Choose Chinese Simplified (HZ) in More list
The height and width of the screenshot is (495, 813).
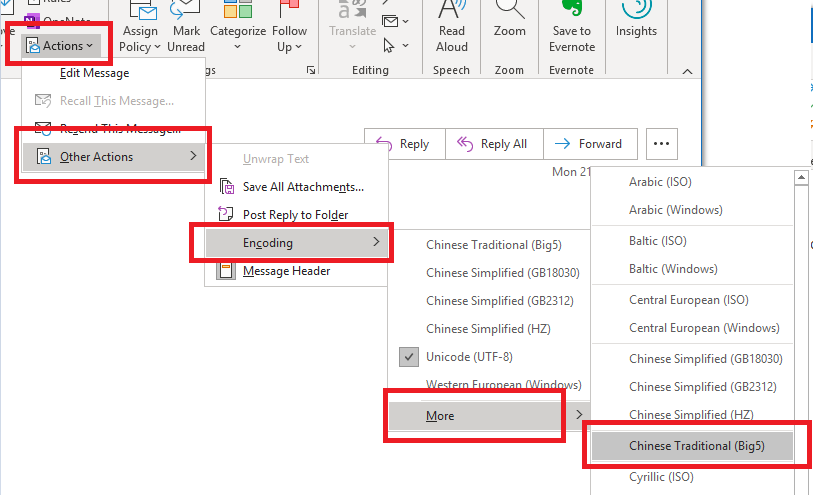click(x=692, y=415)
